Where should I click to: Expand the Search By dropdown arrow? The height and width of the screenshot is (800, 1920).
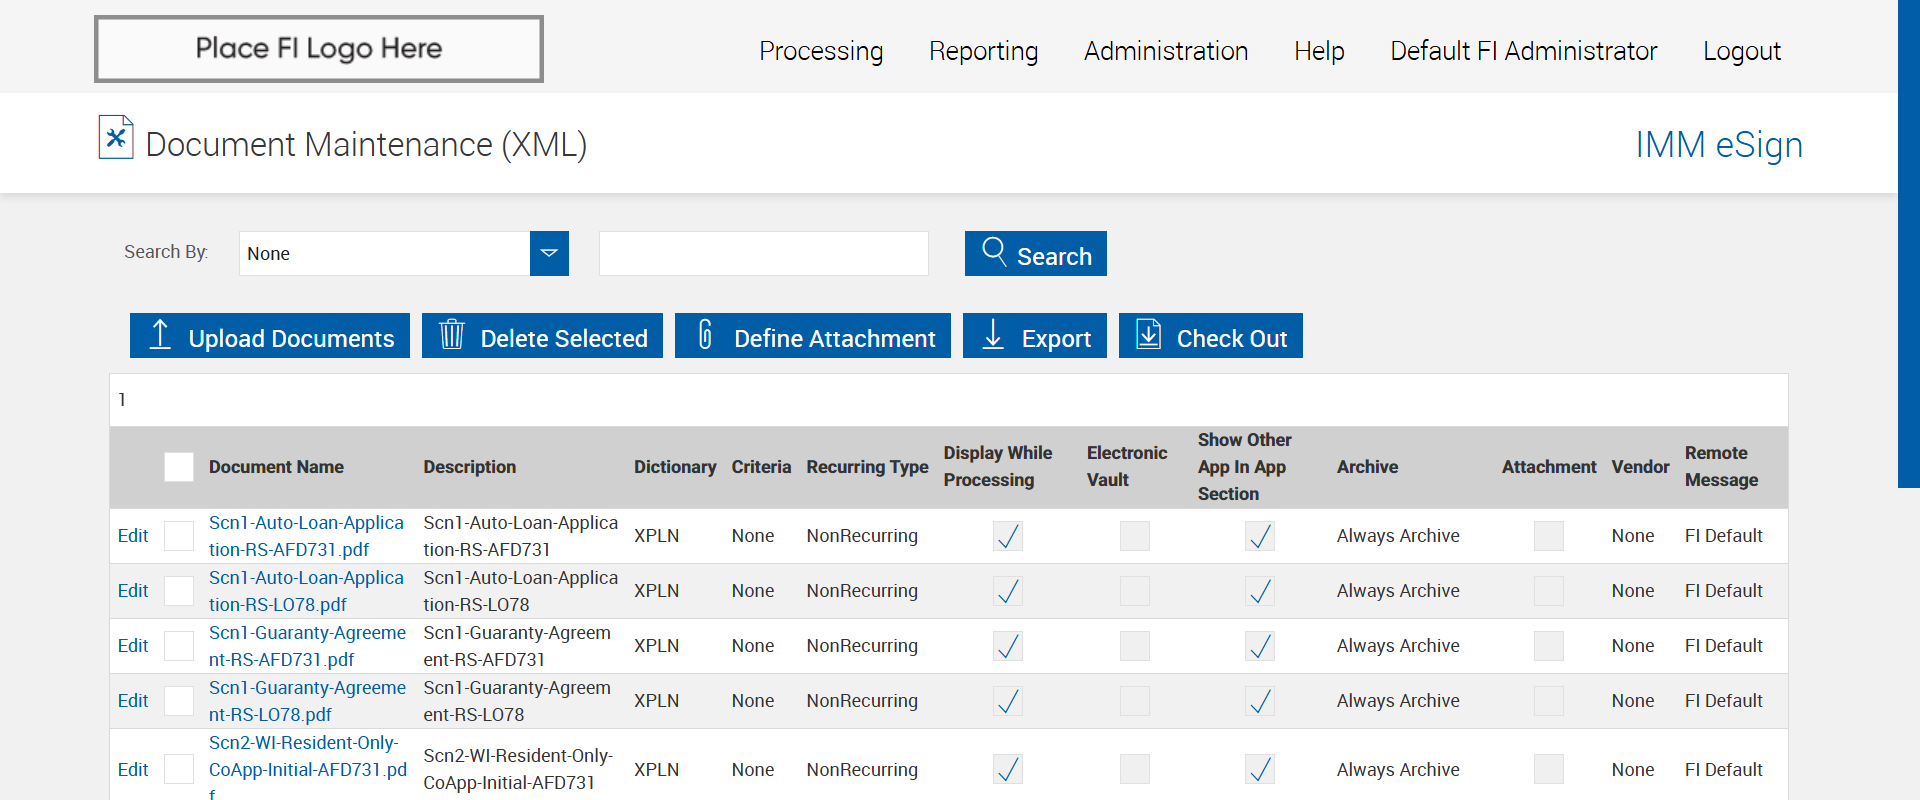pyautogui.click(x=549, y=254)
